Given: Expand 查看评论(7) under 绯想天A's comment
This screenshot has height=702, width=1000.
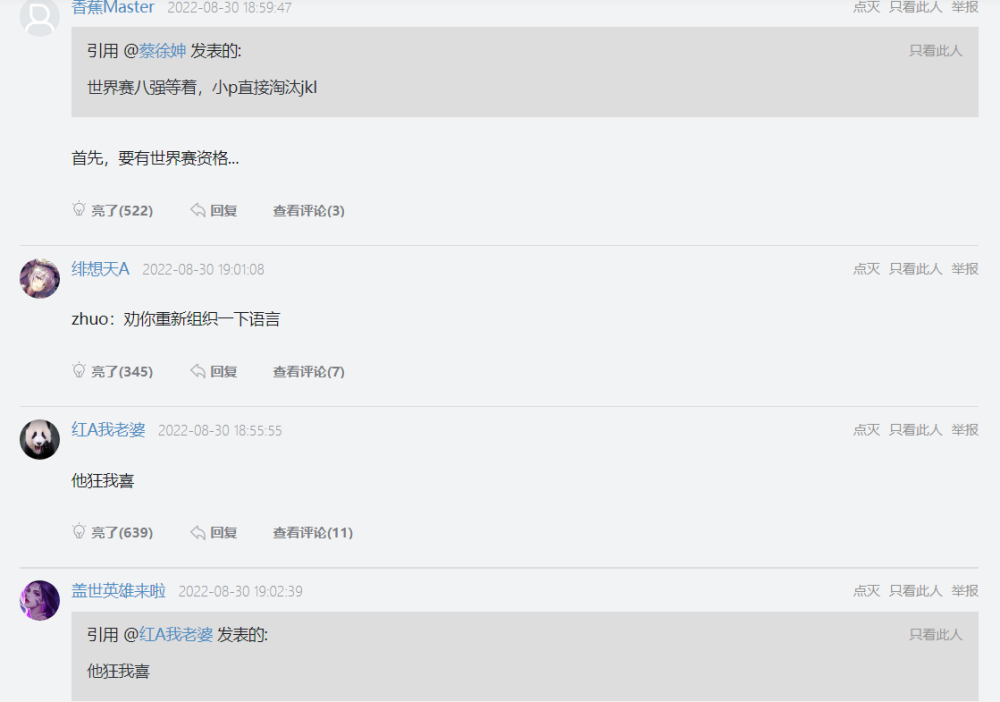Looking at the screenshot, I should click(x=308, y=372).
